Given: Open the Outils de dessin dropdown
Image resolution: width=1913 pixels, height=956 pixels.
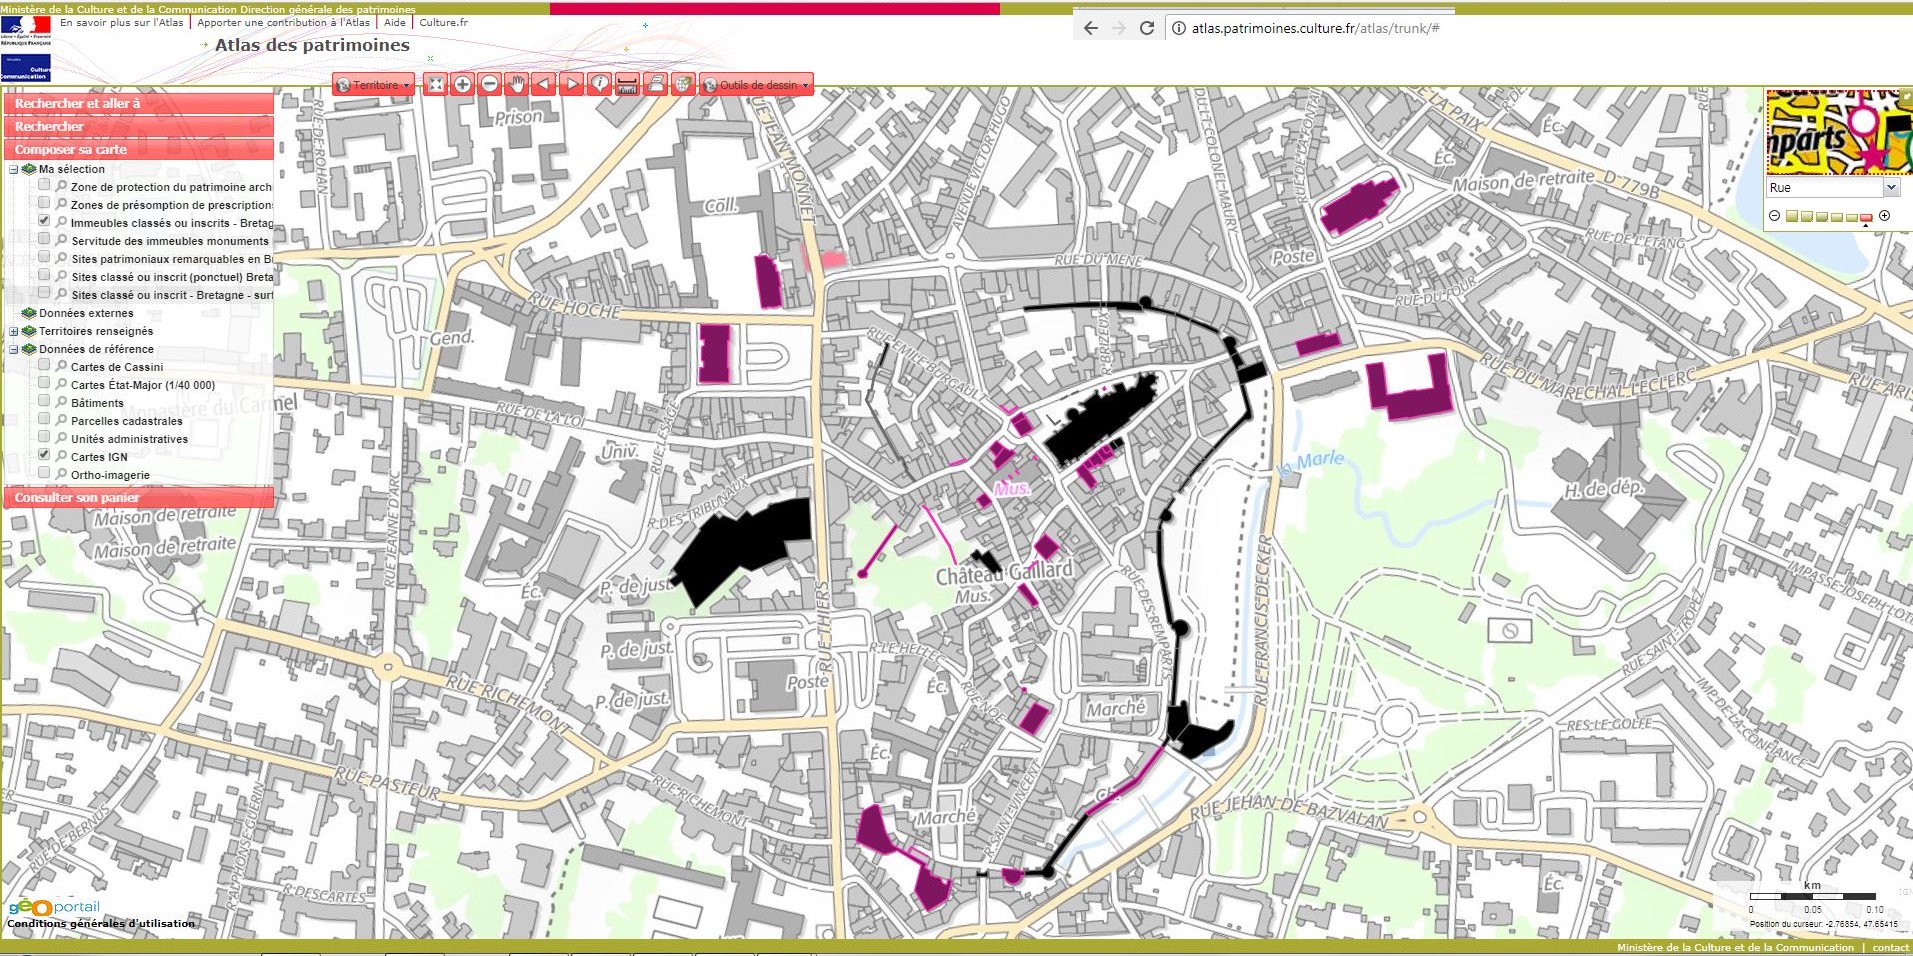Looking at the screenshot, I should (x=756, y=85).
